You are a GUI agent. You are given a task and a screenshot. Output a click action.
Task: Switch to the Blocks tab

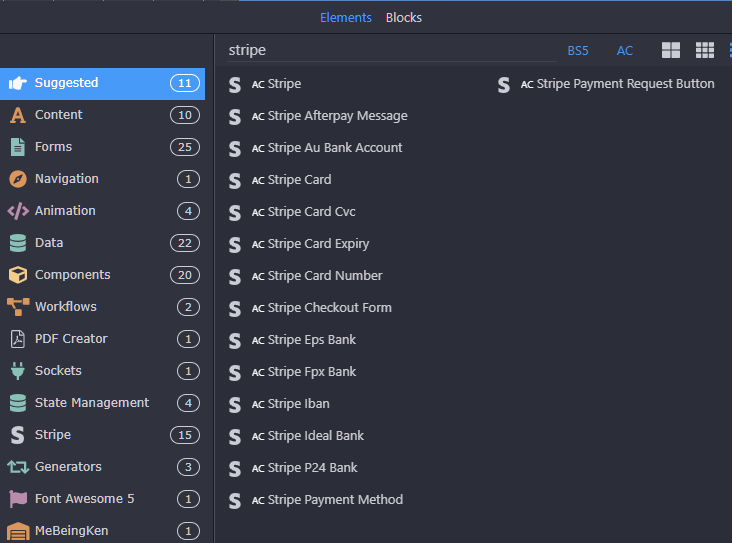click(x=404, y=18)
